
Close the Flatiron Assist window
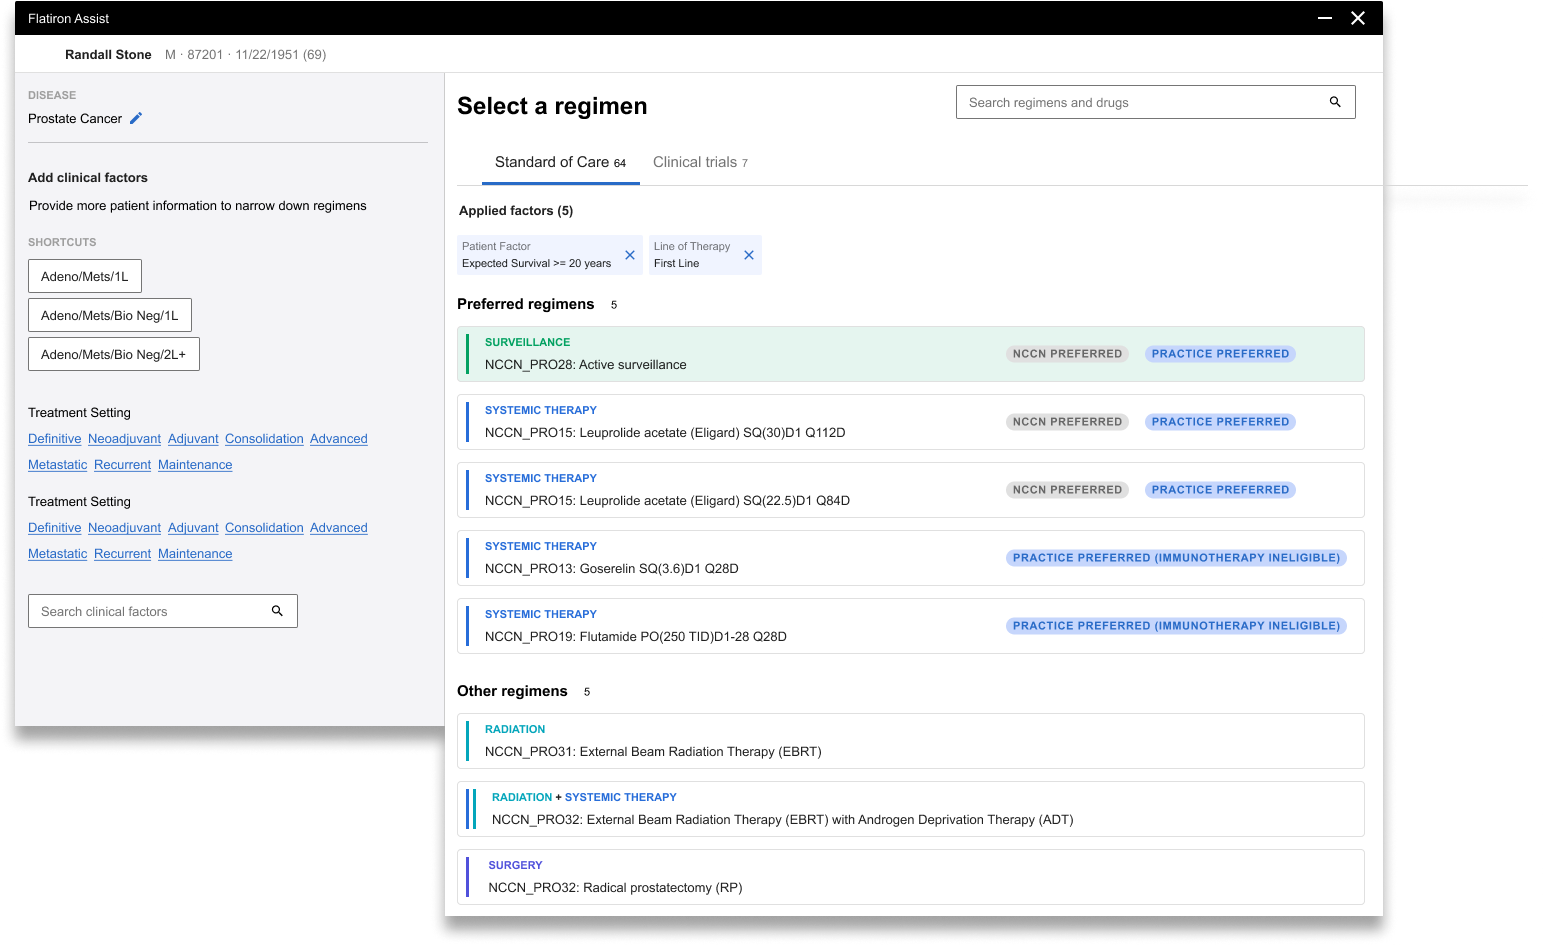(x=1358, y=18)
